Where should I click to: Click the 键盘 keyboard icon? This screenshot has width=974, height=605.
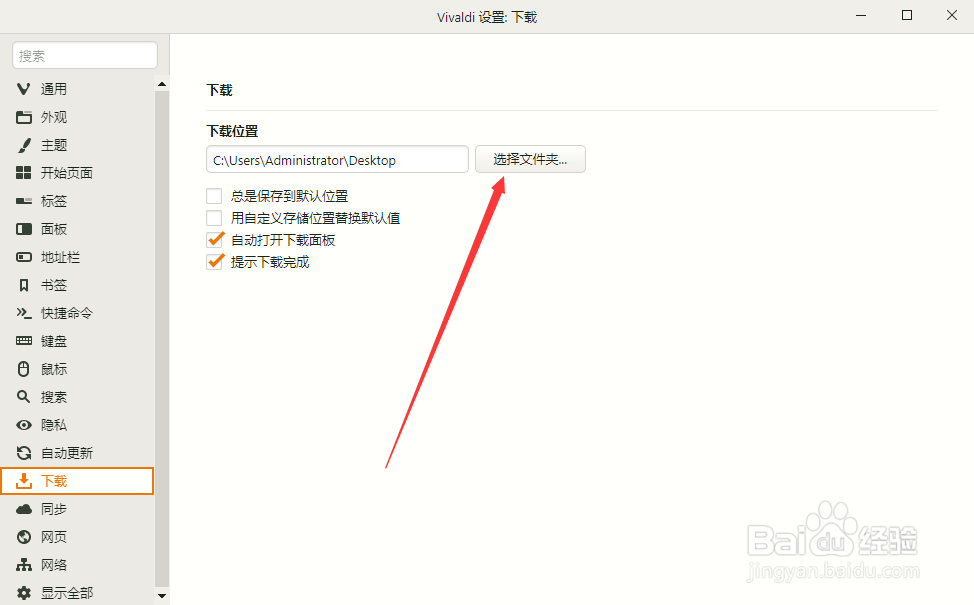(24, 340)
